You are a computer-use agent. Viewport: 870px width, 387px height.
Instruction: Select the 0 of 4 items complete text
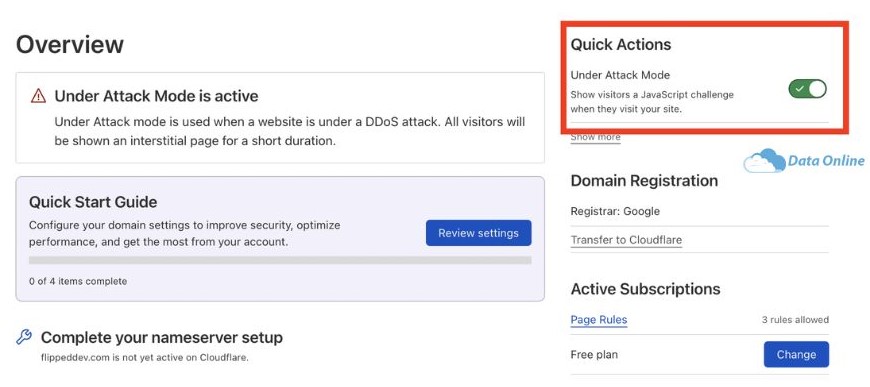coord(78,282)
